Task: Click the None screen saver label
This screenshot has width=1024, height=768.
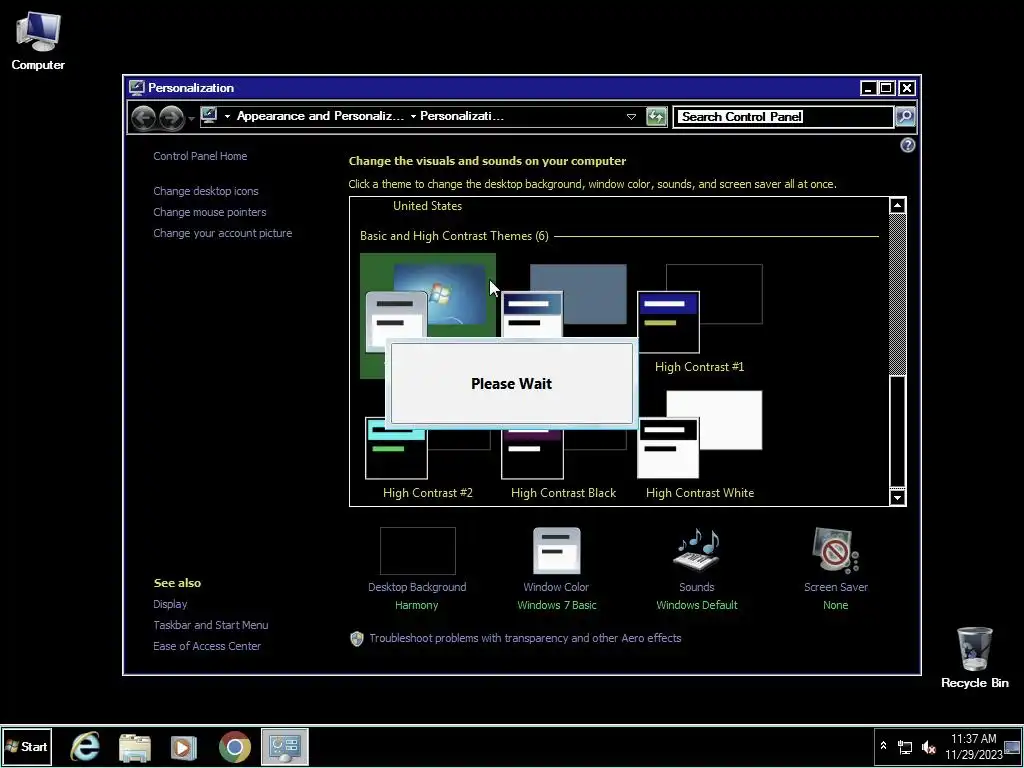Action: [835, 605]
